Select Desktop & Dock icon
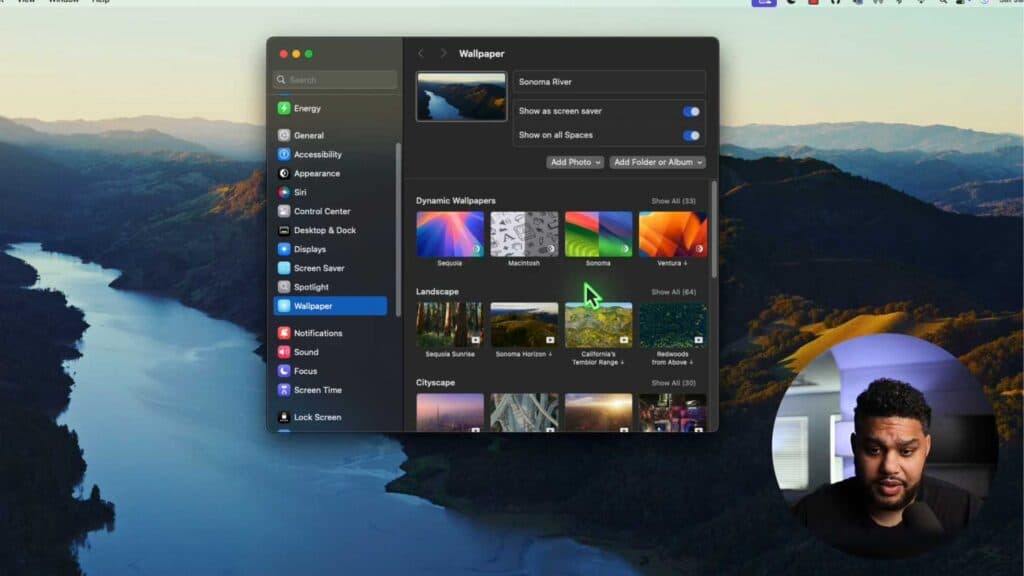Image resolution: width=1024 pixels, height=576 pixels. pos(283,230)
